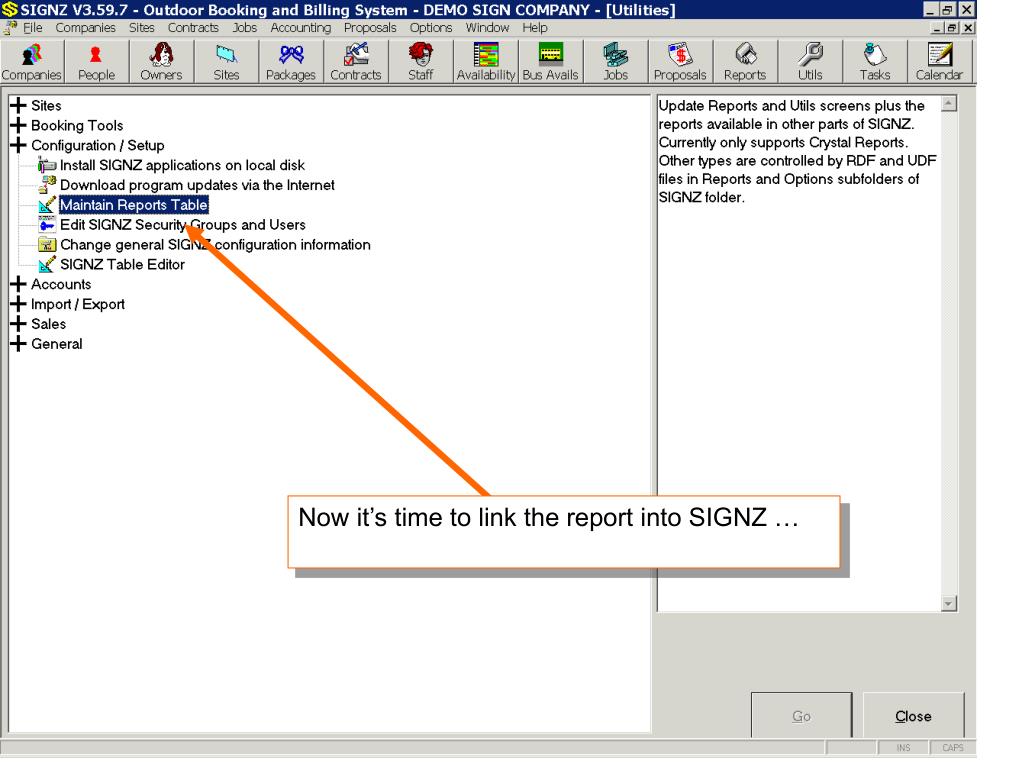Open the Reports toolbar icon
Viewport: 1024px width, 768px height.
[x=744, y=61]
